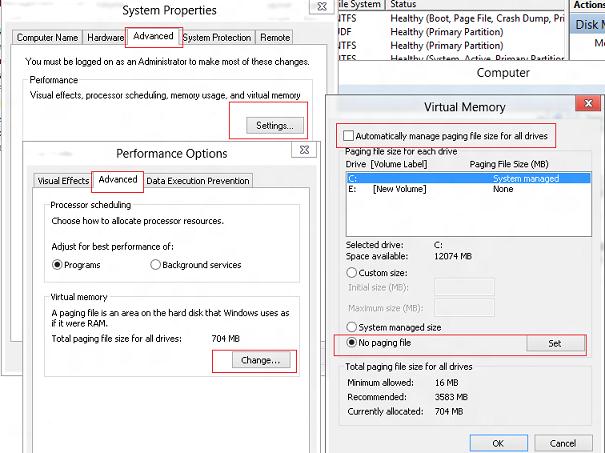Open the Computer Name tab
This screenshot has width=605, height=453.
(47, 37)
